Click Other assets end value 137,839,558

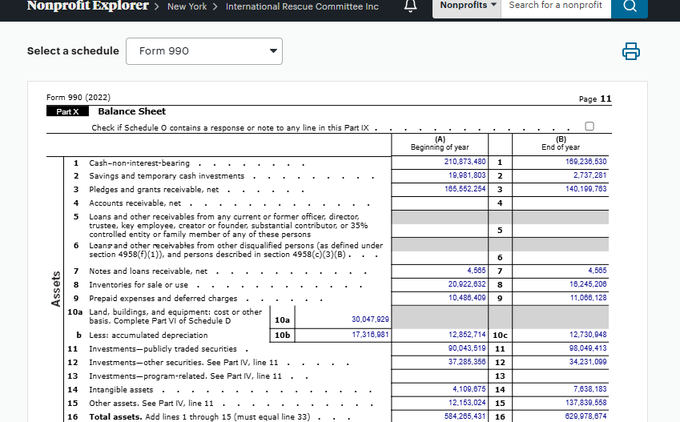(586, 402)
